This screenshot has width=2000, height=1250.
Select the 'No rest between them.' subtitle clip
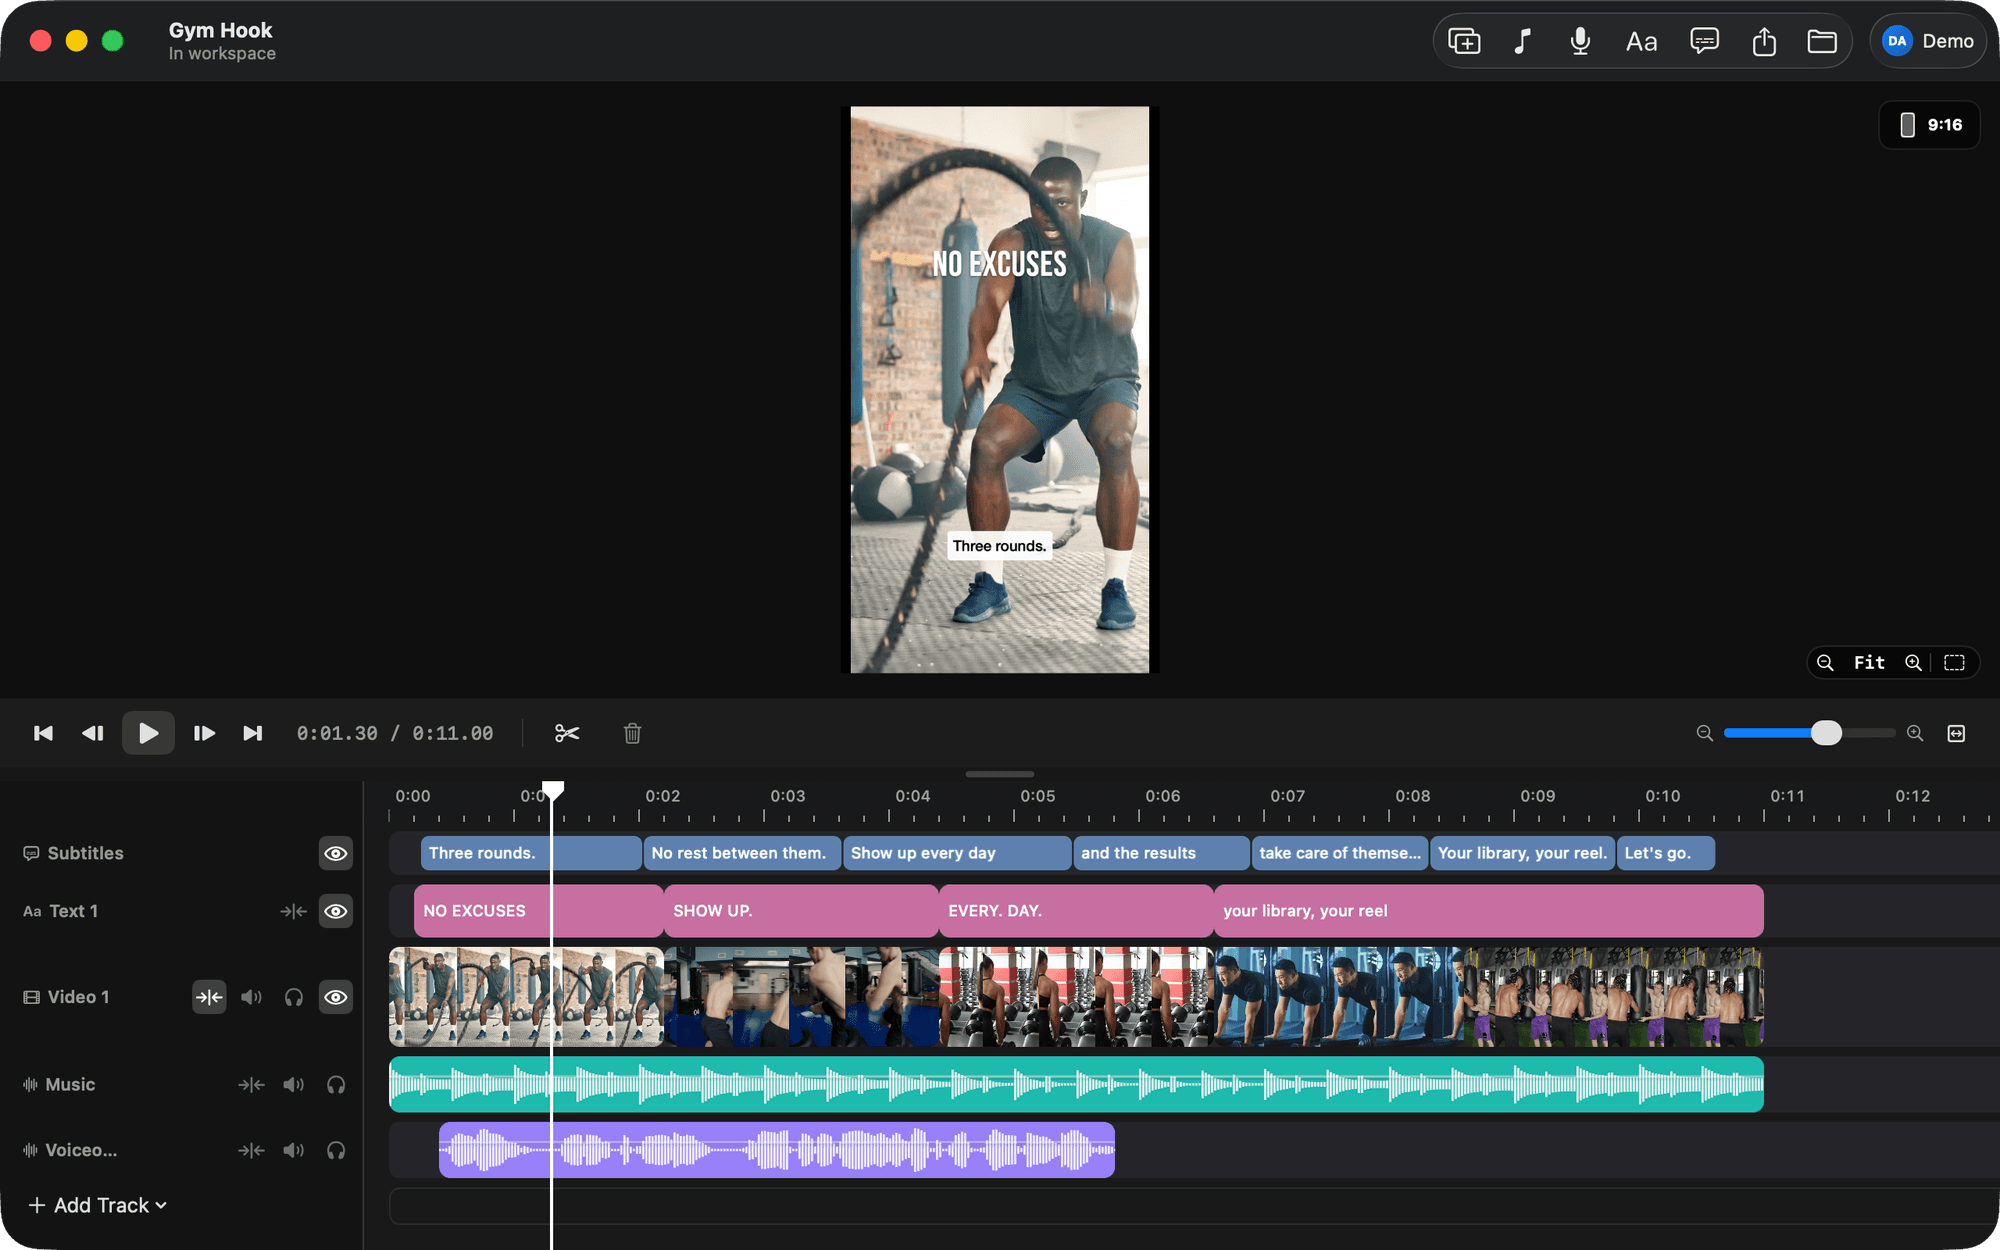(x=742, y=853)
